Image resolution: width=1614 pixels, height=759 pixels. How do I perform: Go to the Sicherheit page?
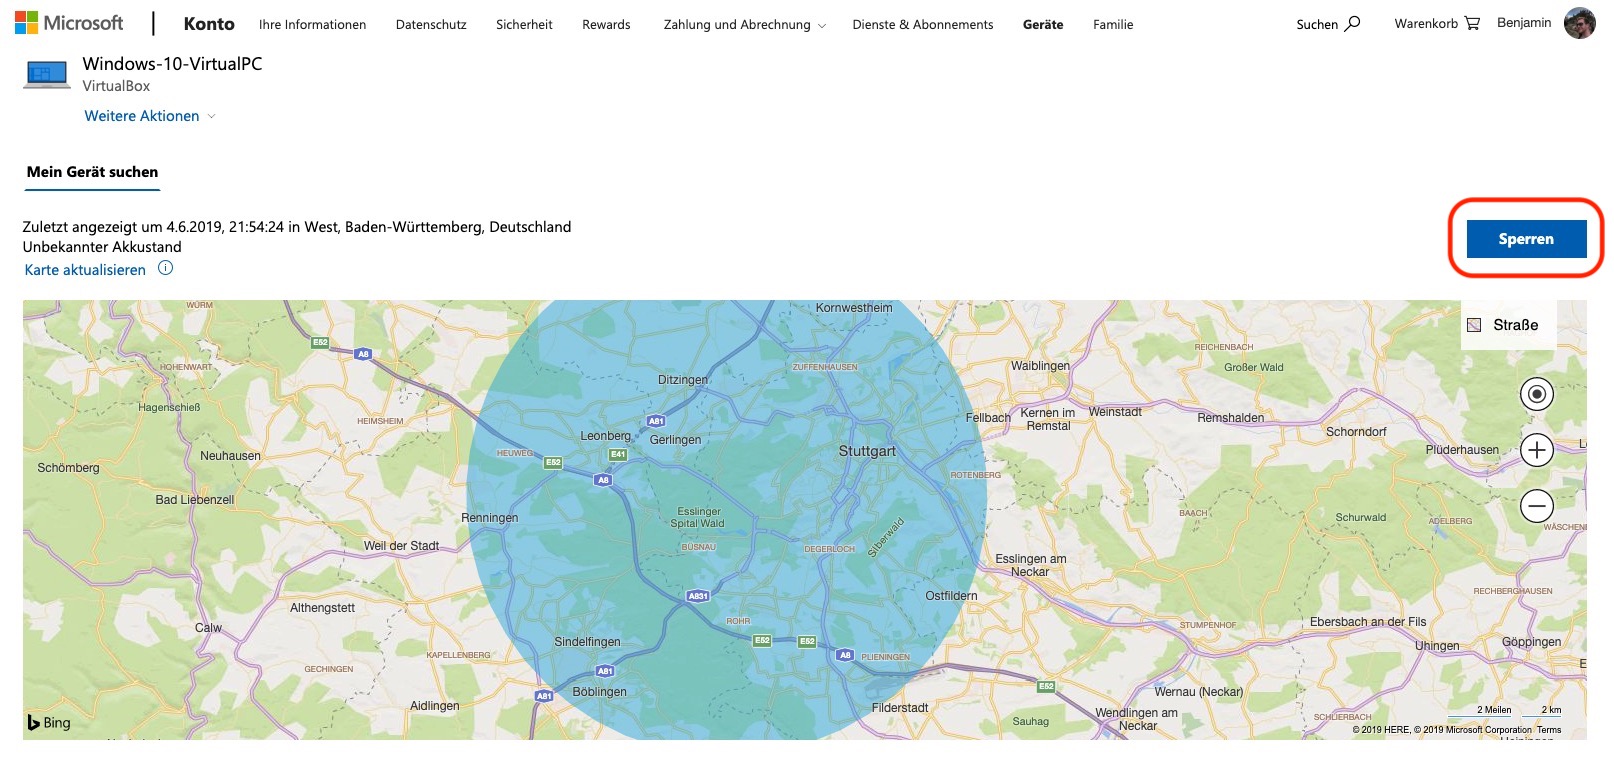tap(524, 24)
